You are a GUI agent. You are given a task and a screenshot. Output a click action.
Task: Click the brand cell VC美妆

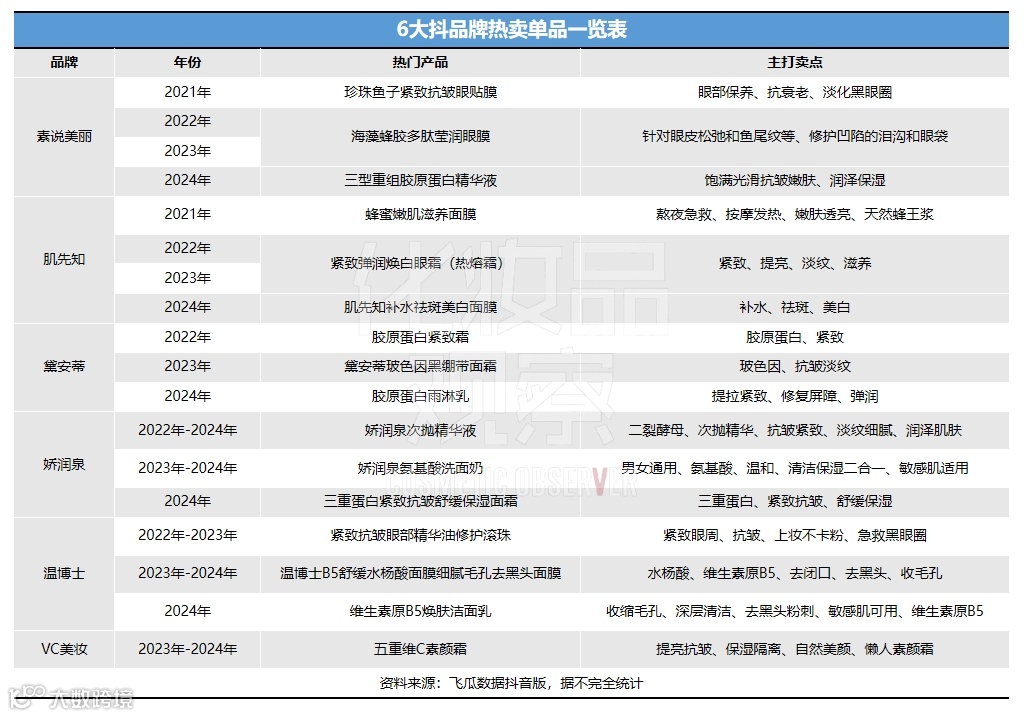pos(64,649)
